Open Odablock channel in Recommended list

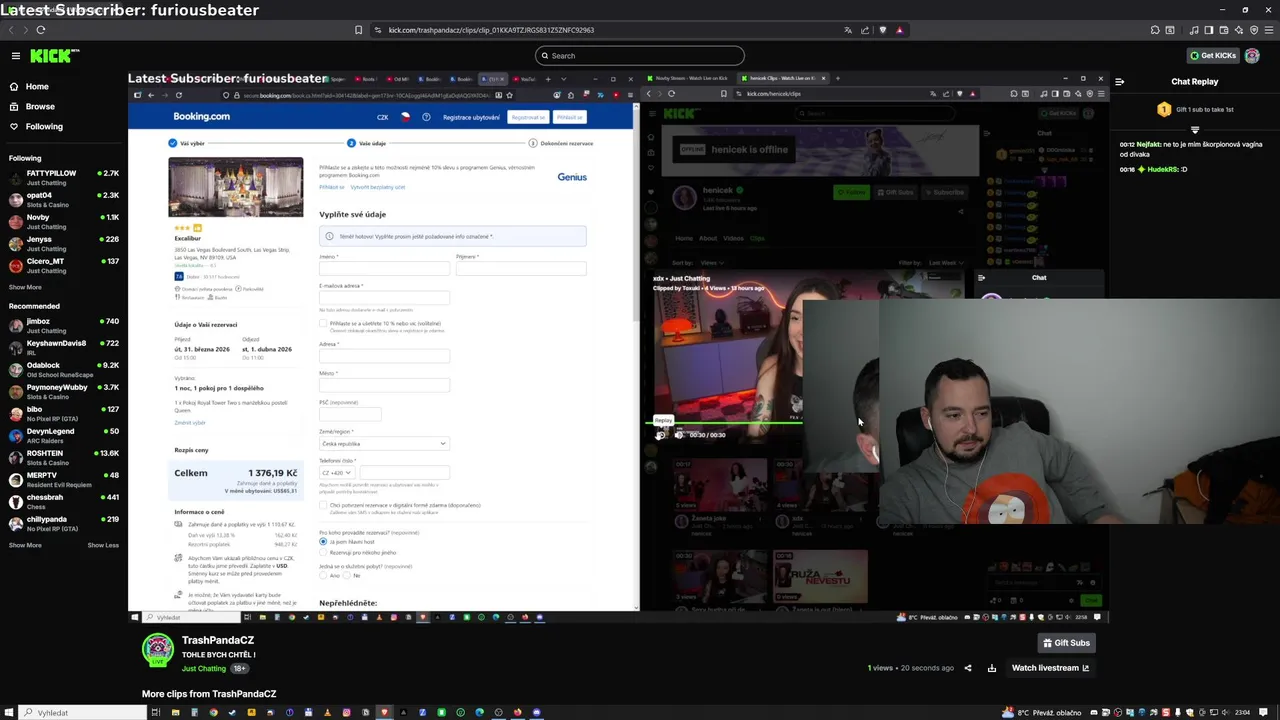[64, 370]
